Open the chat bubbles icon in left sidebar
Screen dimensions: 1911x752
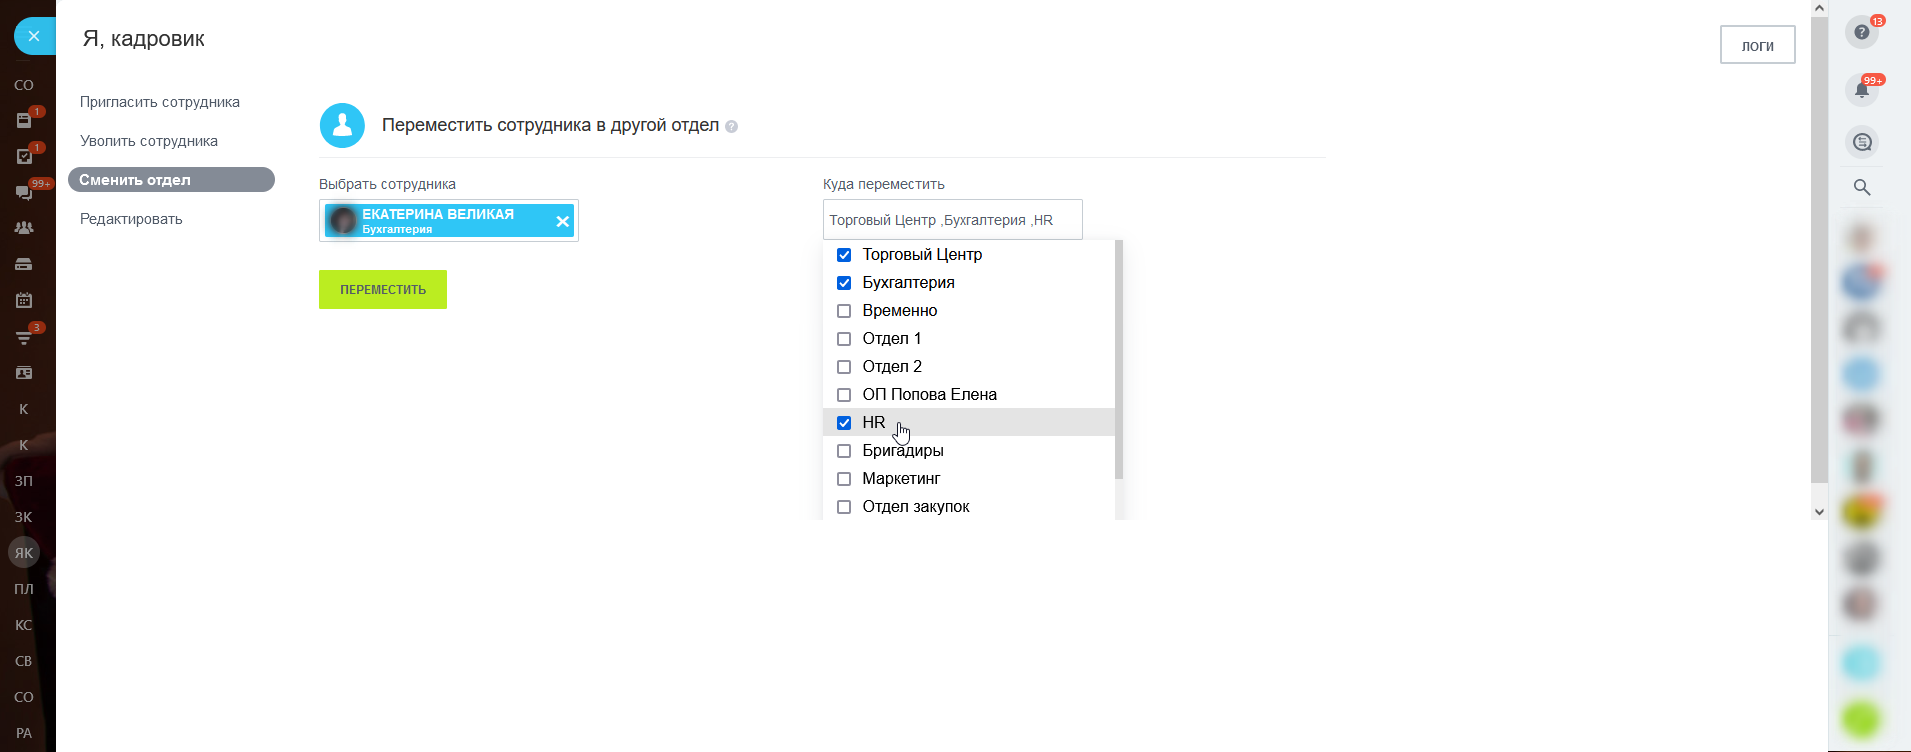click(24, 192)
